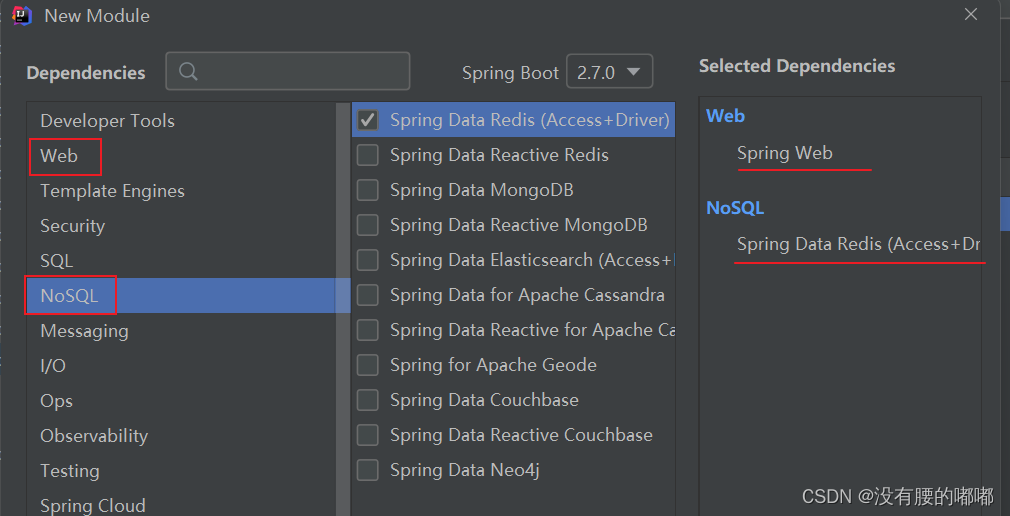Check Spring for Apache Geode
Screen dimensions: 1010x516
pos(368,365)
